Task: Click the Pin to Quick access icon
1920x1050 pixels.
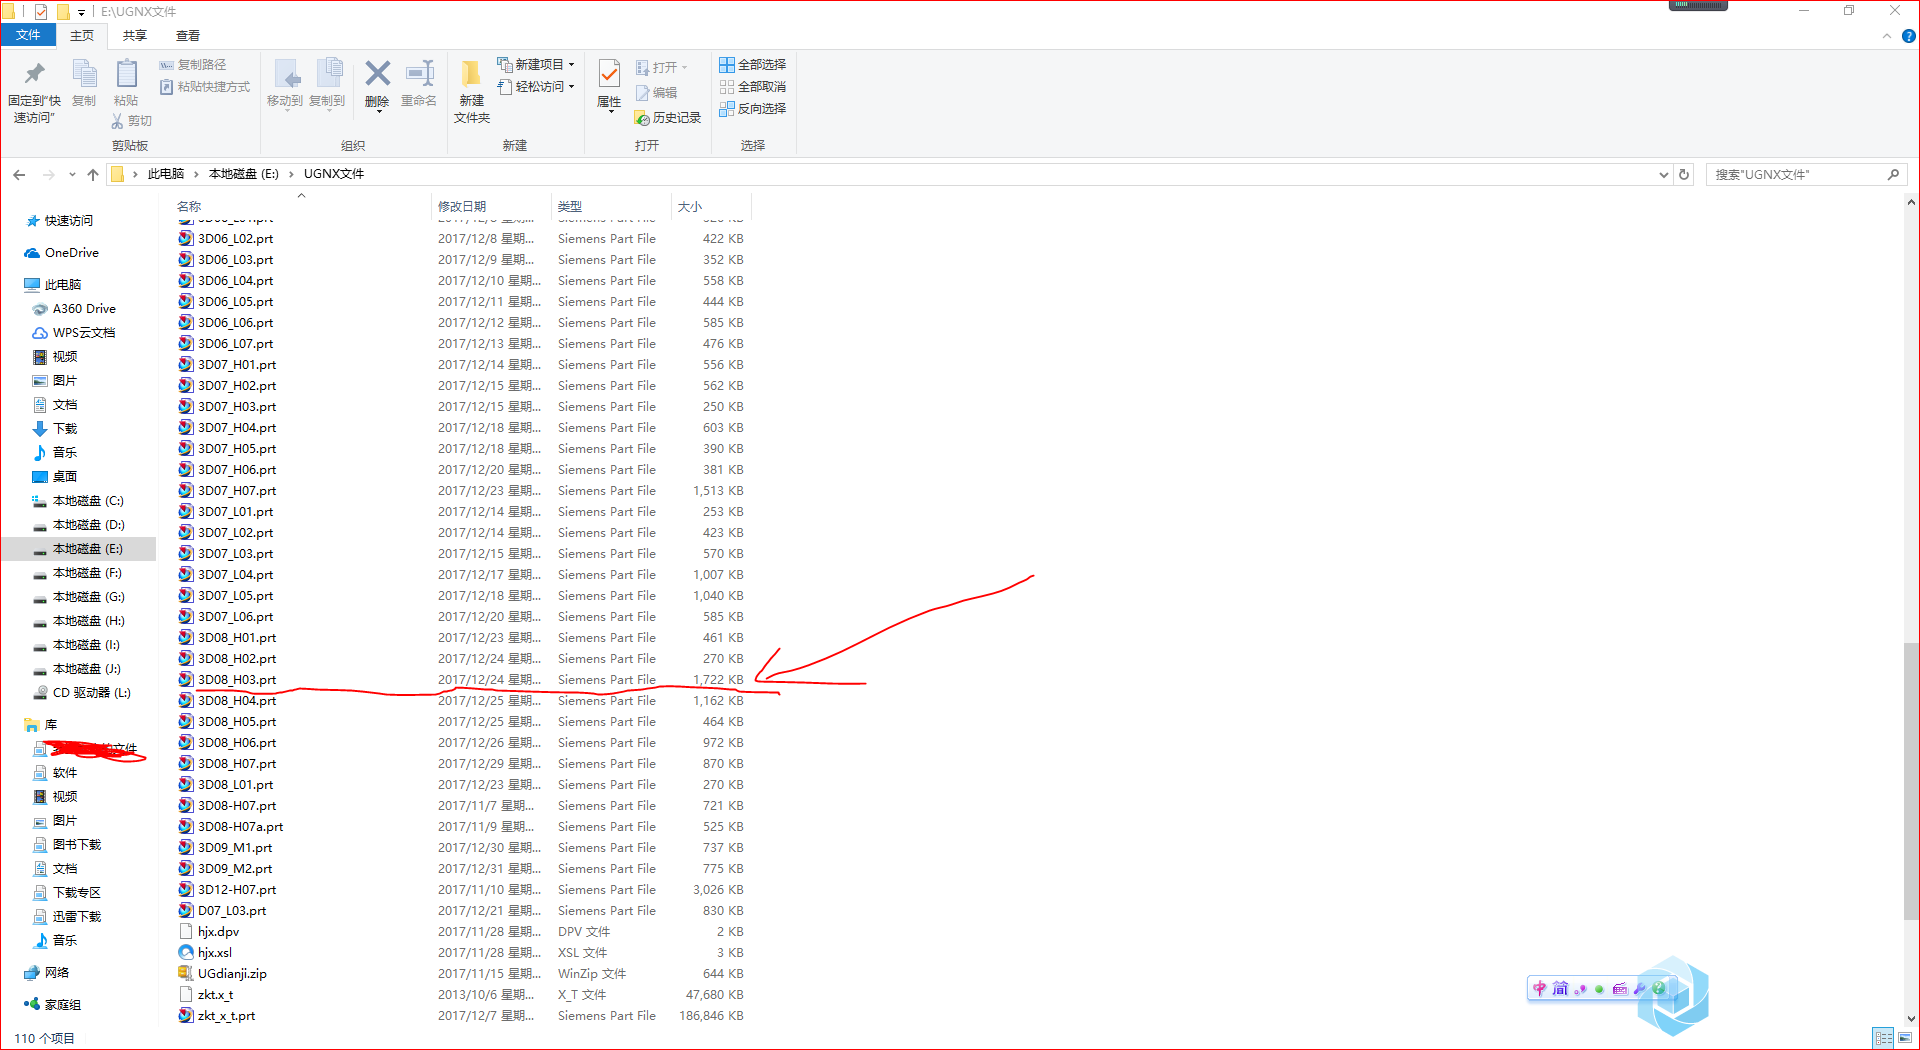Action: click(35, 74)
